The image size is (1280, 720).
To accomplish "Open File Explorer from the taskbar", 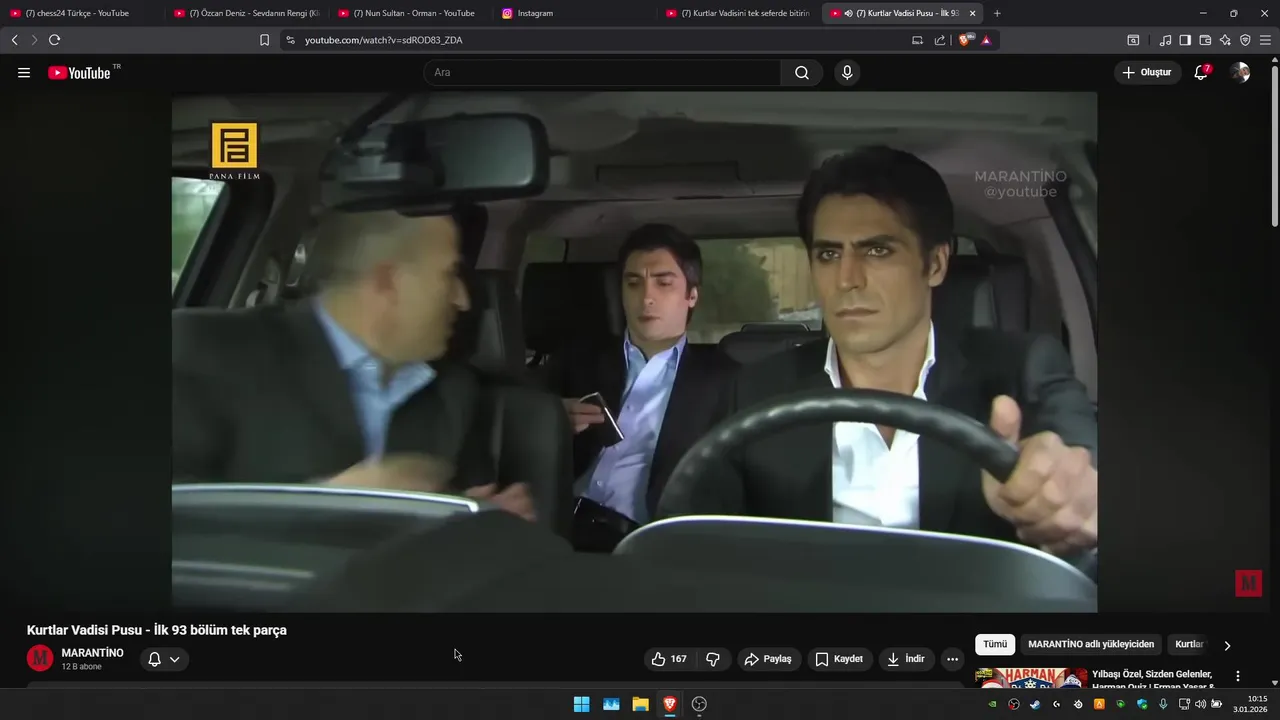I will click(x=640, y=704).
